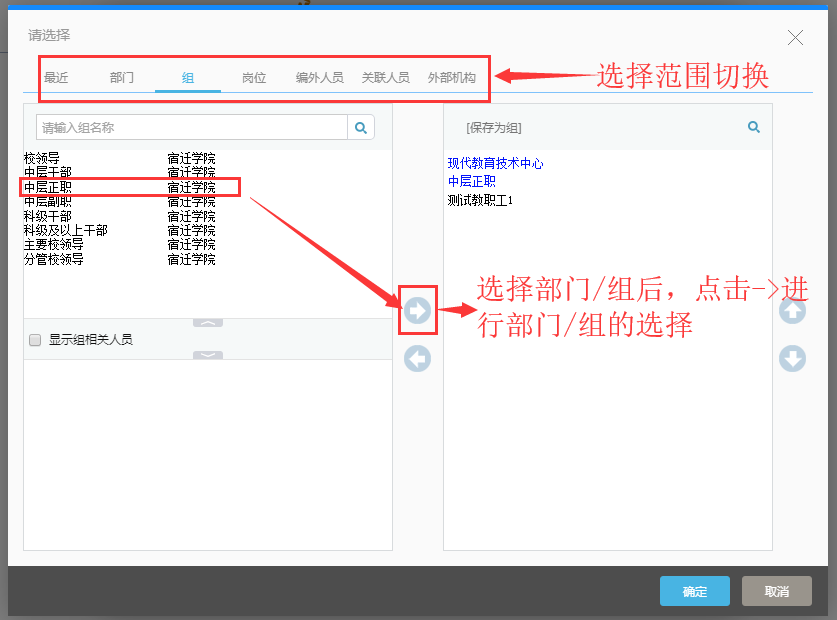
Task: Click the remove-from-selection left arrow button
Action: pos(418,358)
